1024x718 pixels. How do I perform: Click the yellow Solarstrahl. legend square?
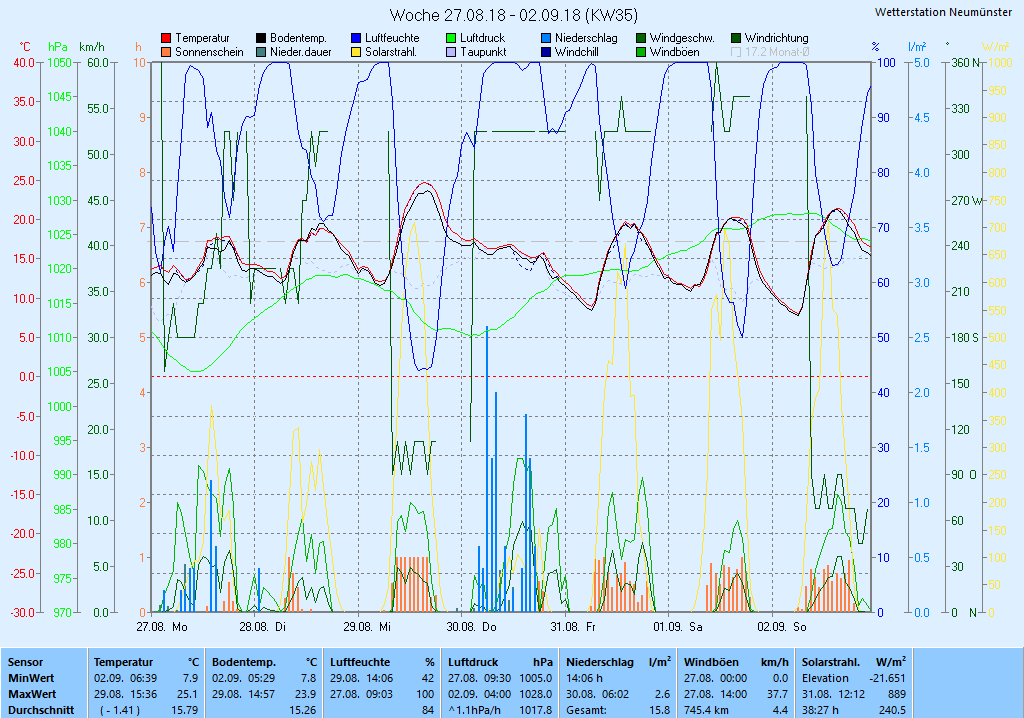[x=356, y=52]
